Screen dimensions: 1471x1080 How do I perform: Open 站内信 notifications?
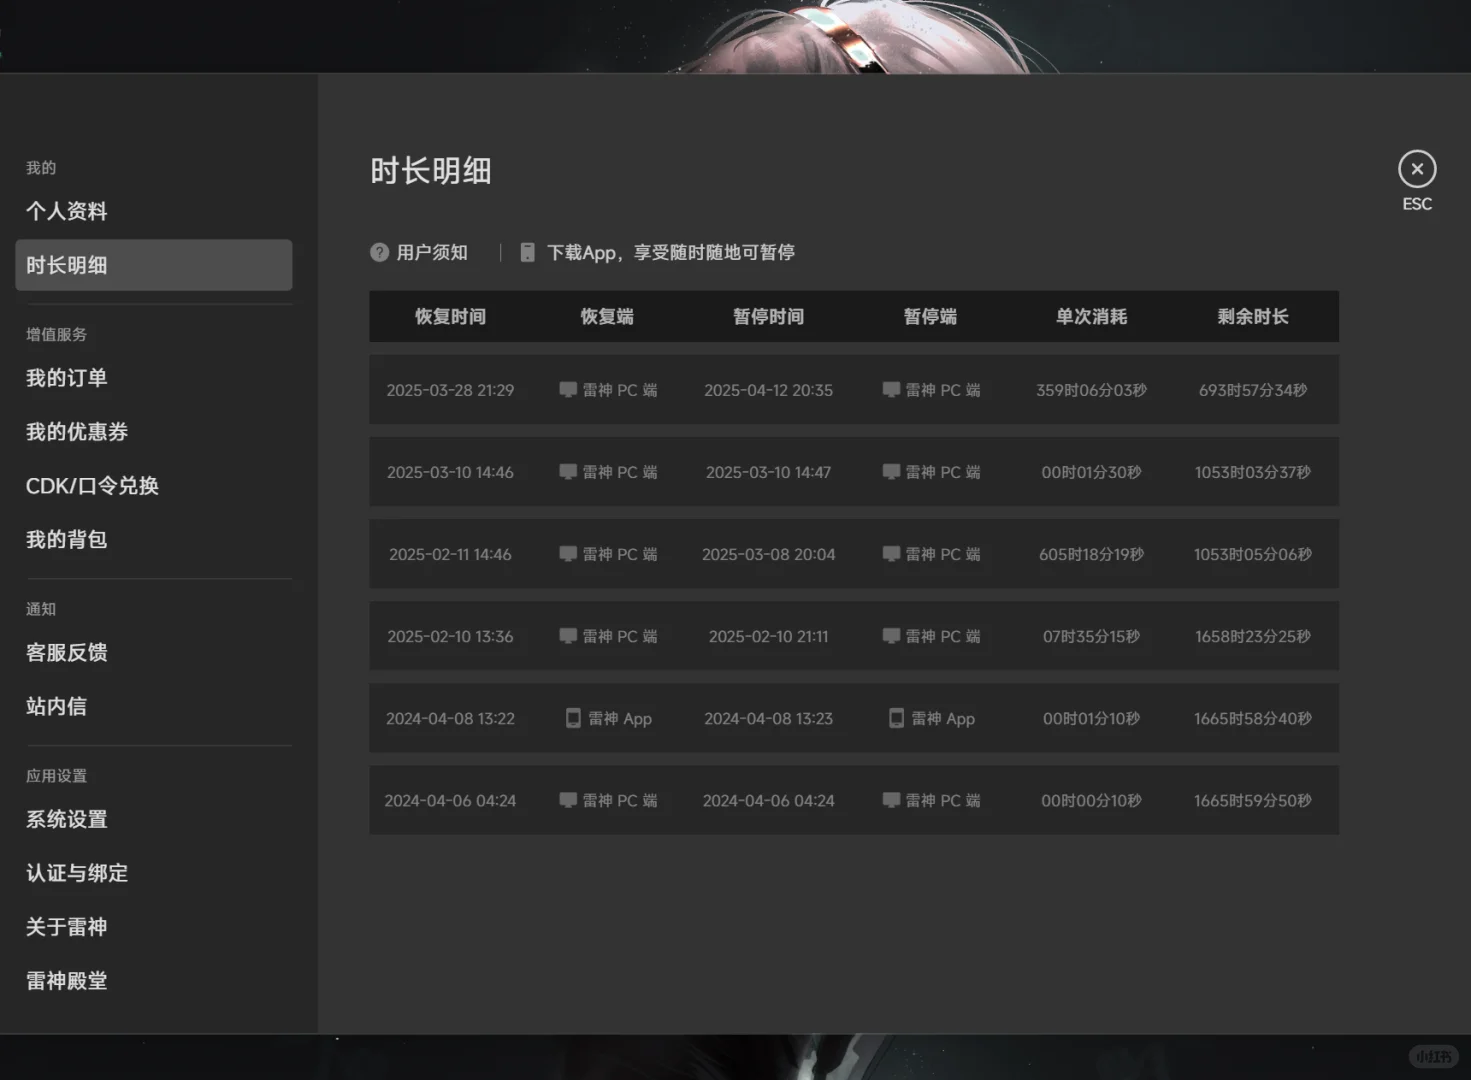tap(57, 706)
